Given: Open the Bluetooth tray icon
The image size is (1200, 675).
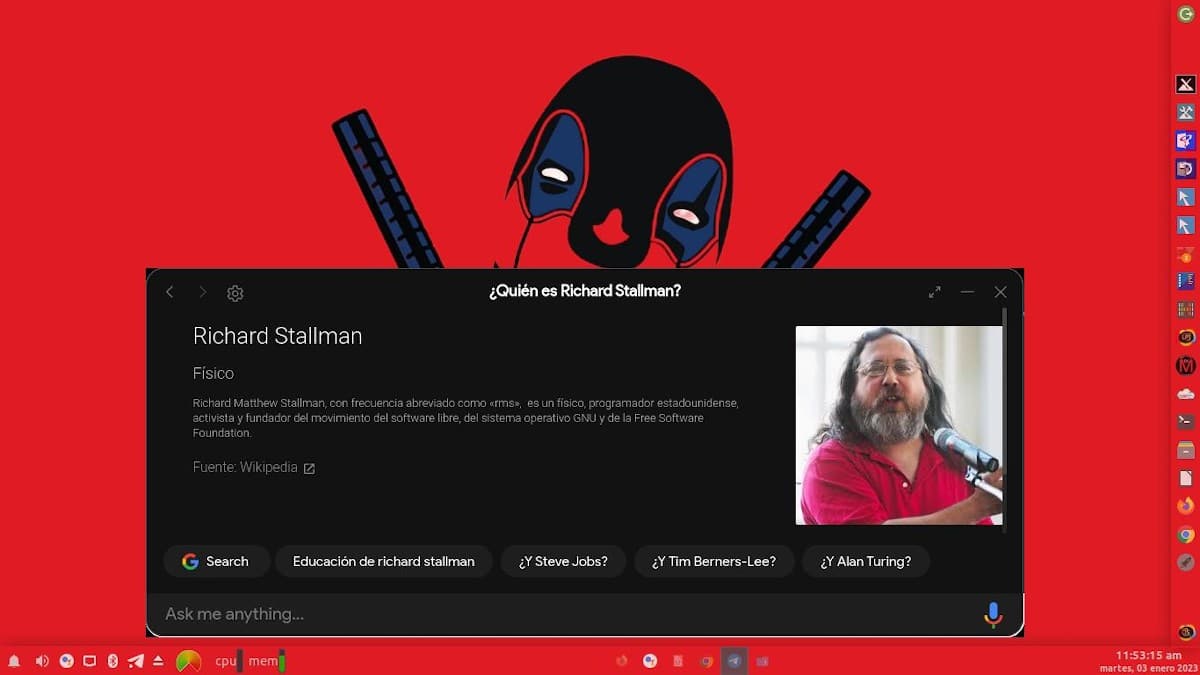Looking at the screenshot, I should click(113, 661).
